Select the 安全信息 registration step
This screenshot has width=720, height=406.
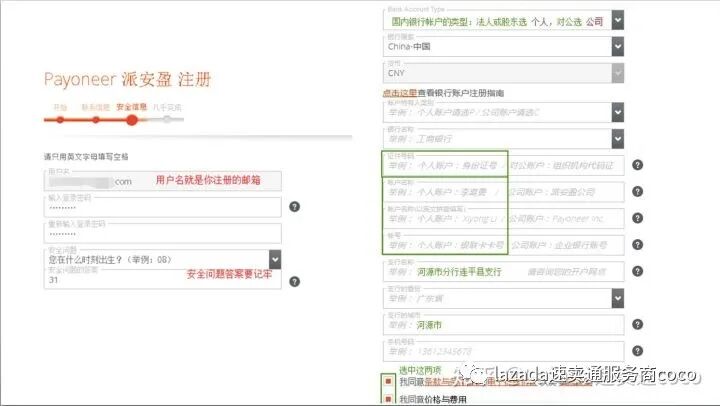[x=131, y=107]
